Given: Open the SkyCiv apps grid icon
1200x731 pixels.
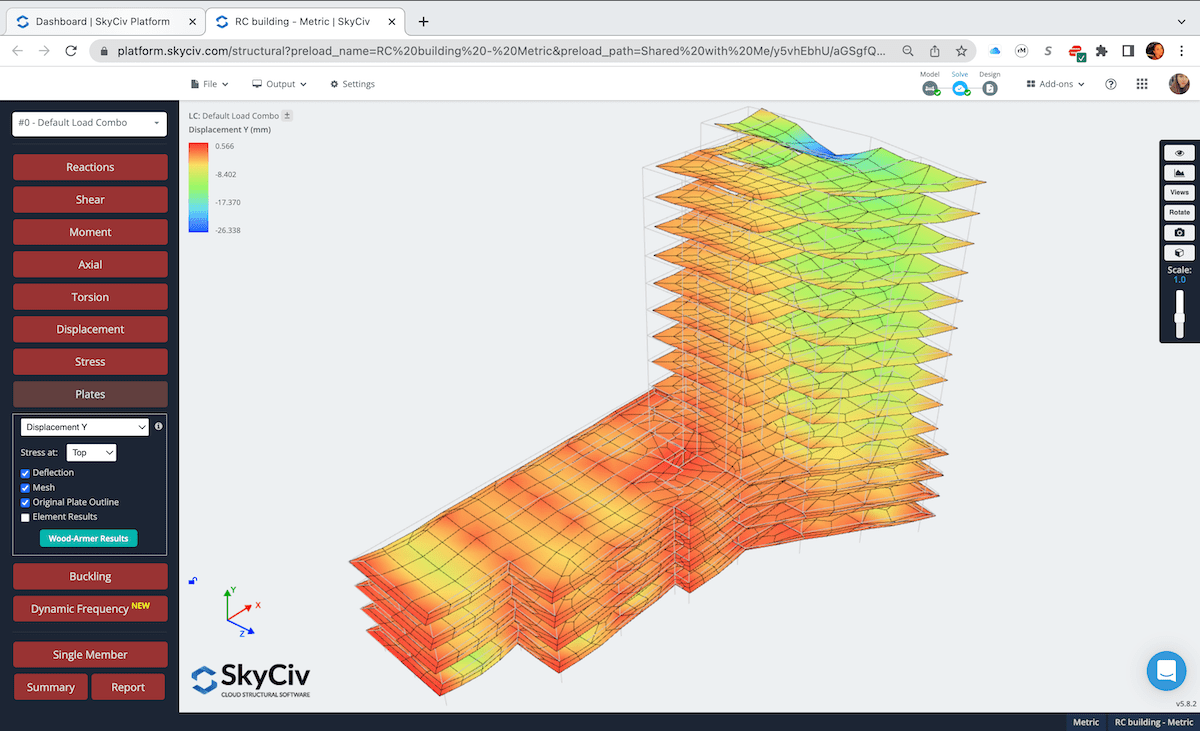Looking at the screenshot, I should [x=1141, y=83].
